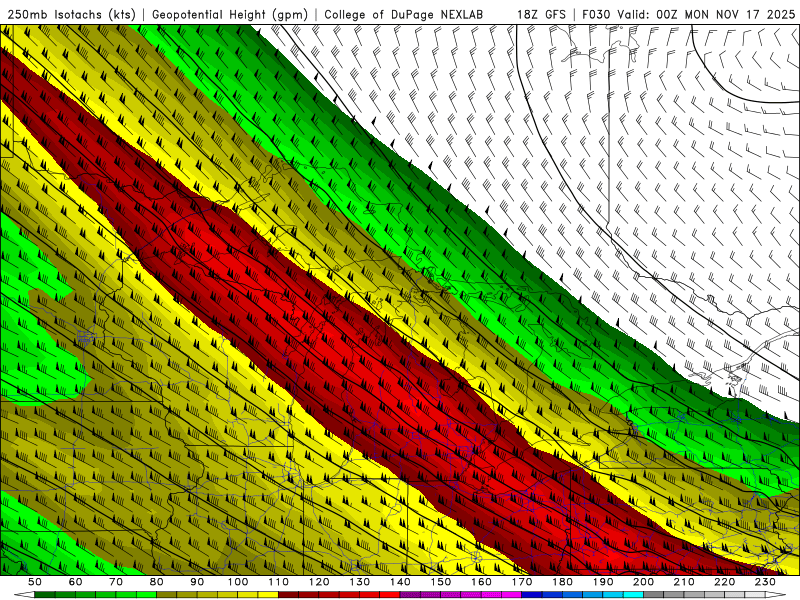Click the dark blue swatch under the 170 label
The width and height of the screenshot is (800, 600).
pyautogui.click(x=532, y=595)
